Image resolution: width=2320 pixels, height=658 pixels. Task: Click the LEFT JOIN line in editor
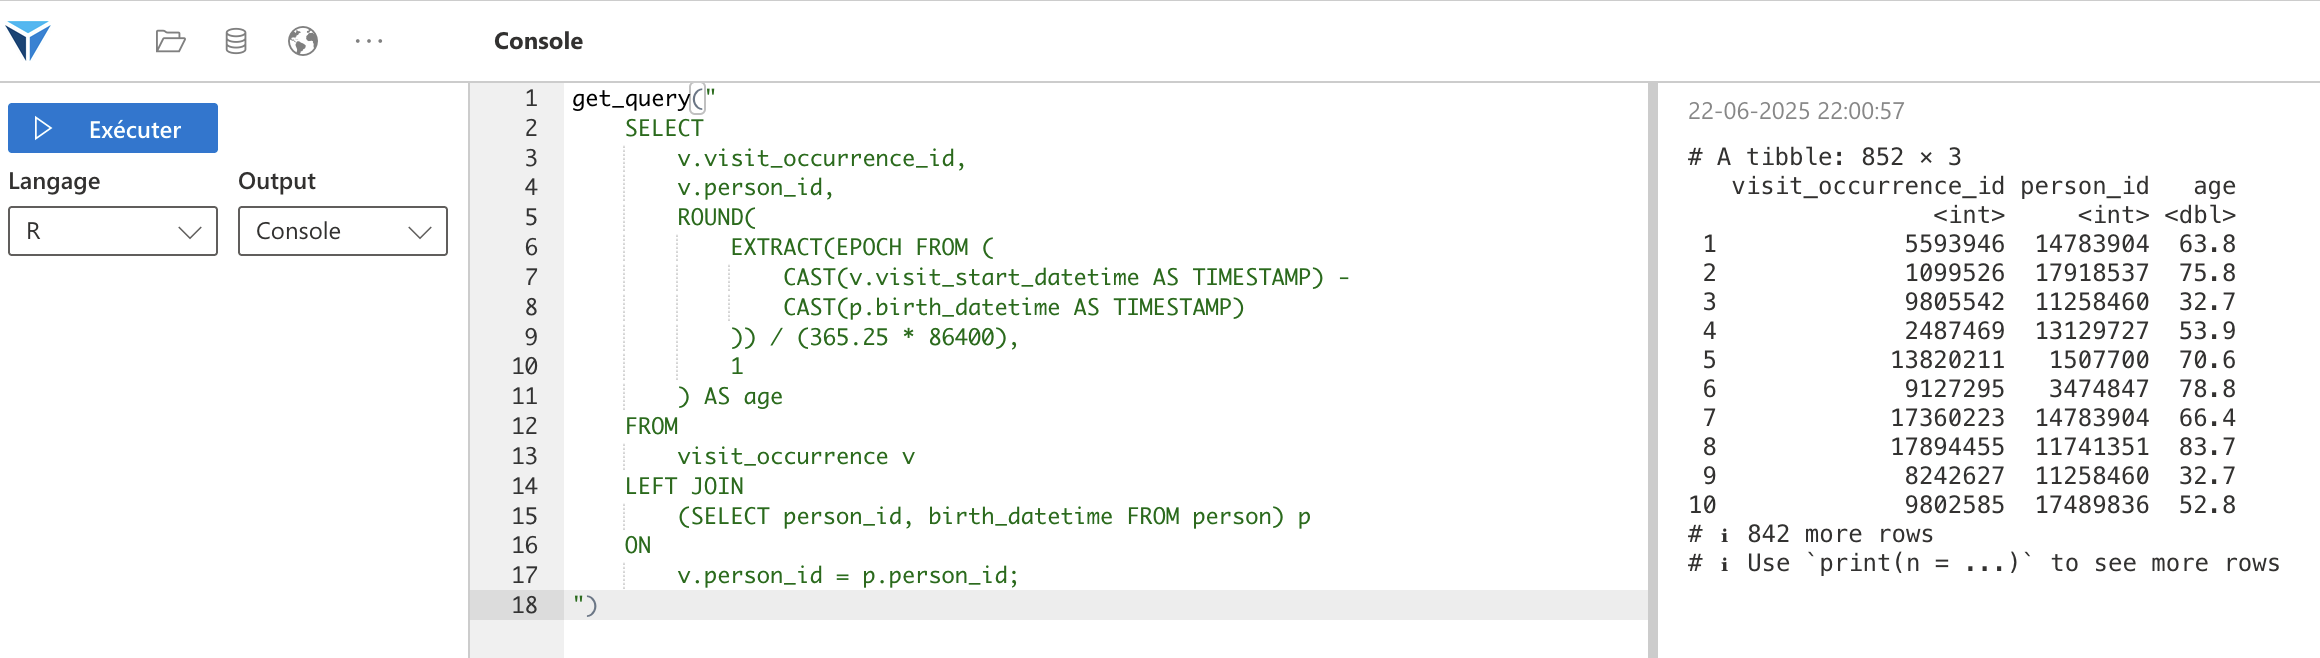coord(684,486)
